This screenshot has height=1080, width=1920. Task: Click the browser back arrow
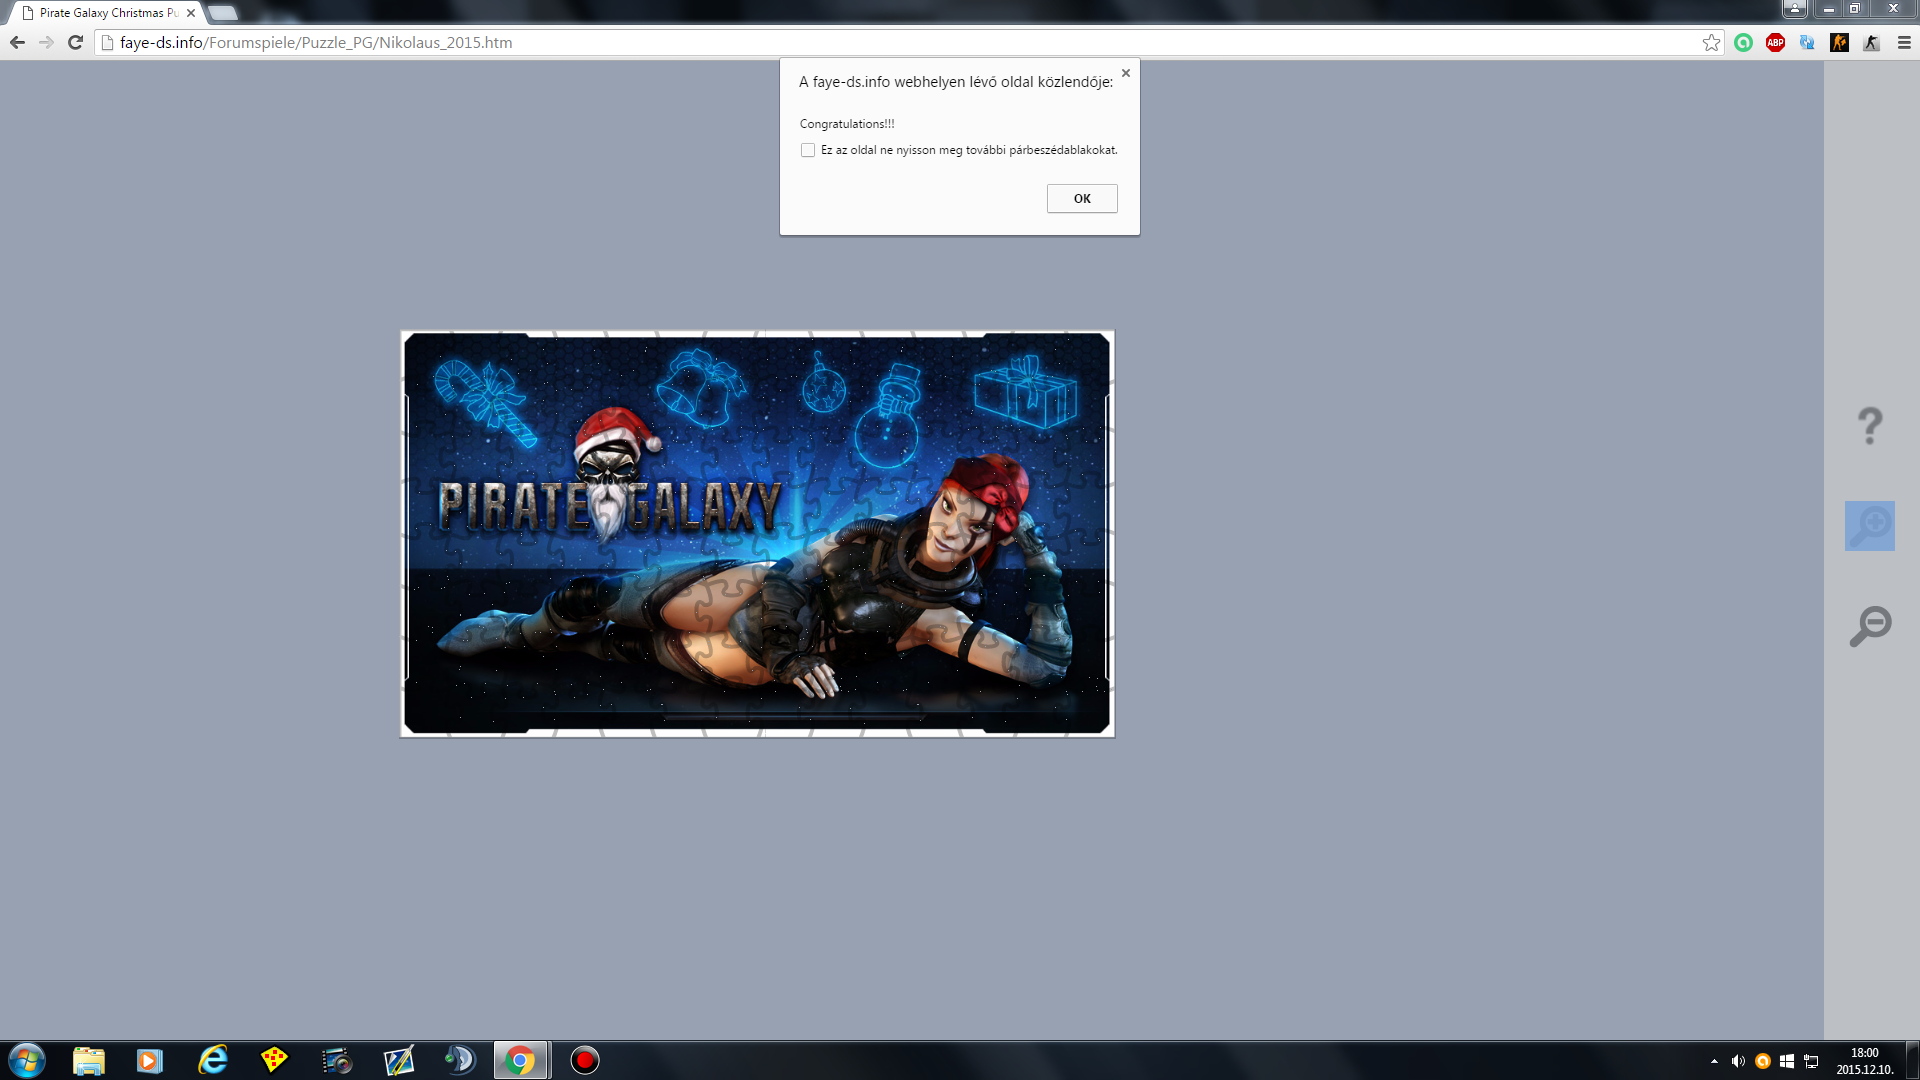pyautogui.click(x=17, y=42)
